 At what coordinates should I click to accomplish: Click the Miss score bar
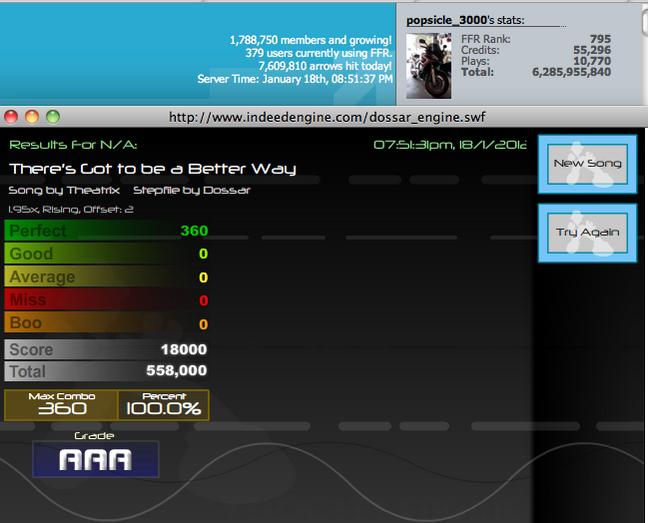pyautogui.click(x=107, y=300)
